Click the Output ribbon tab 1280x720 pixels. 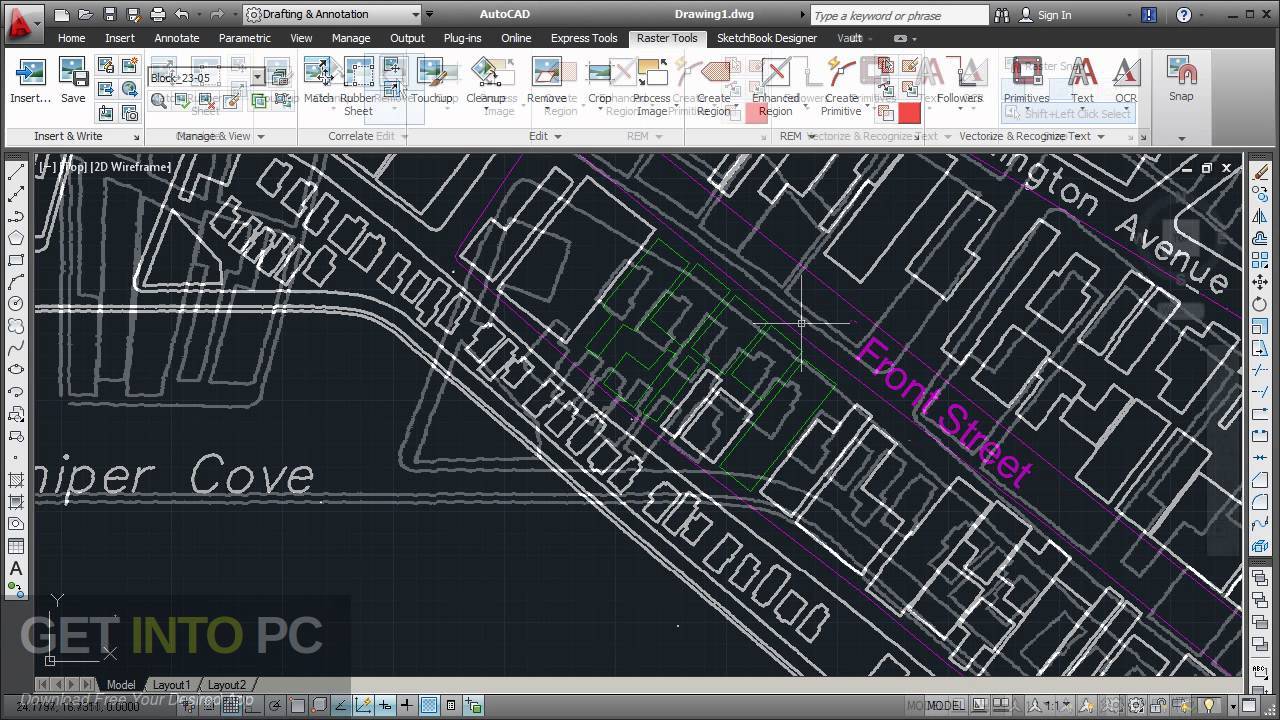(x=407, y=38)
